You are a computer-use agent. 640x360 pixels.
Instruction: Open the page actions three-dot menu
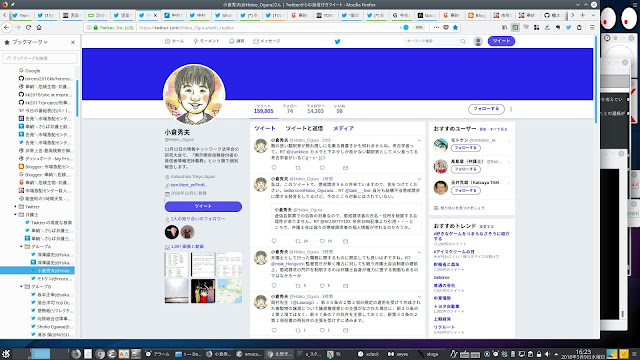coord(436,27)
